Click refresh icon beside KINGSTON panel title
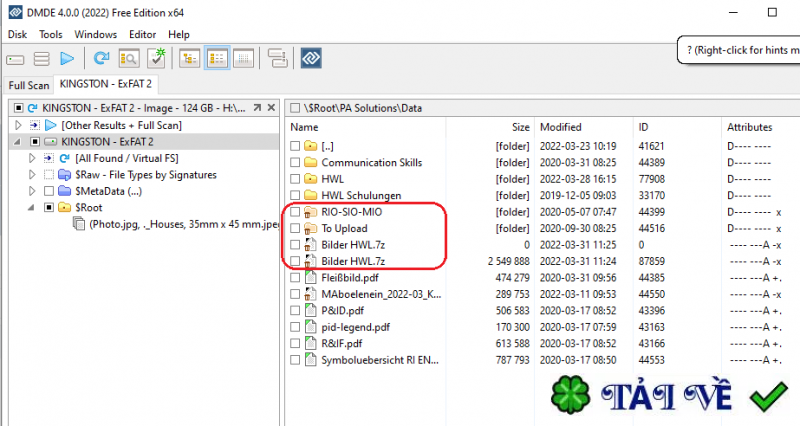 pos(33,108)
